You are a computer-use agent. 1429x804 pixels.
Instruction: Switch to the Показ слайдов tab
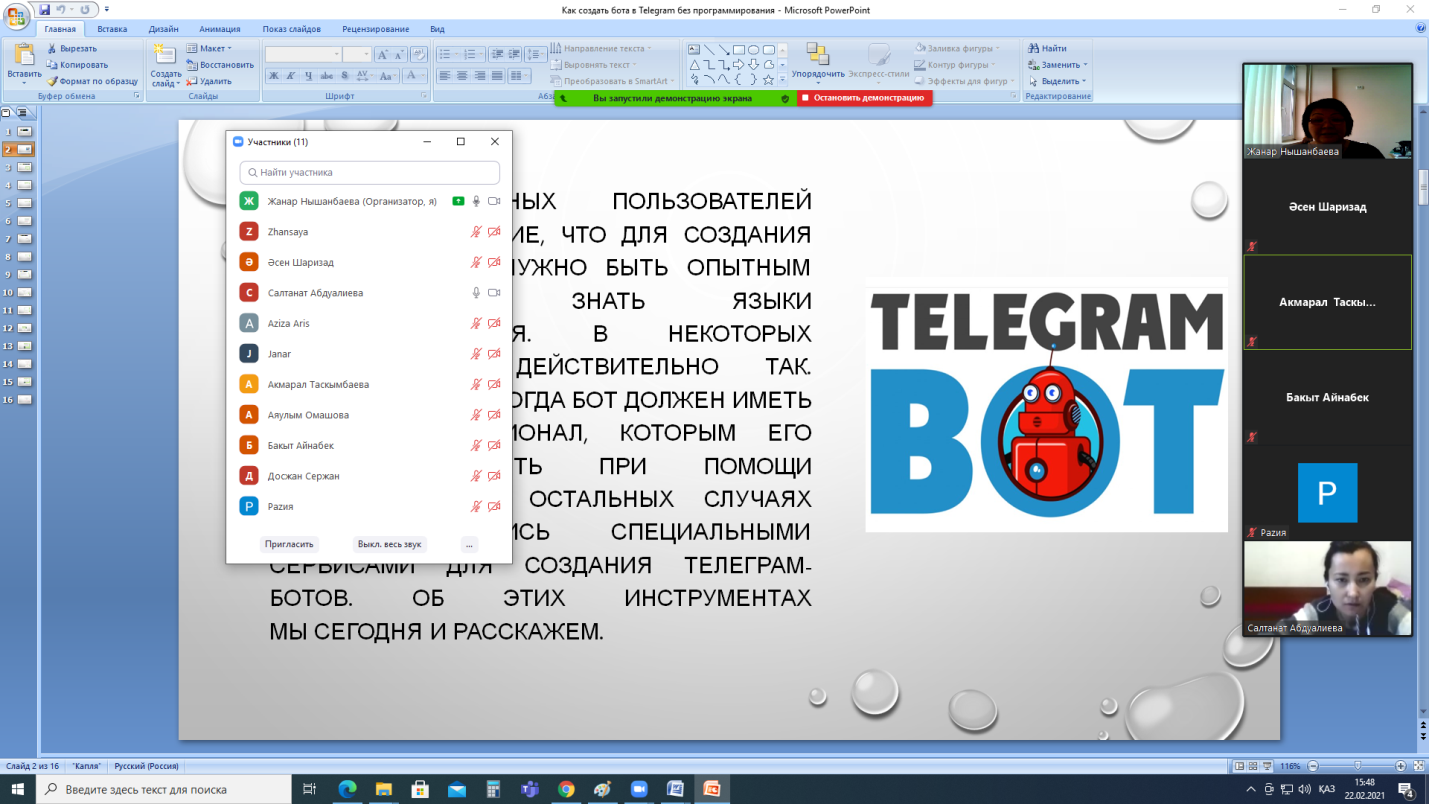pos(291,29)
